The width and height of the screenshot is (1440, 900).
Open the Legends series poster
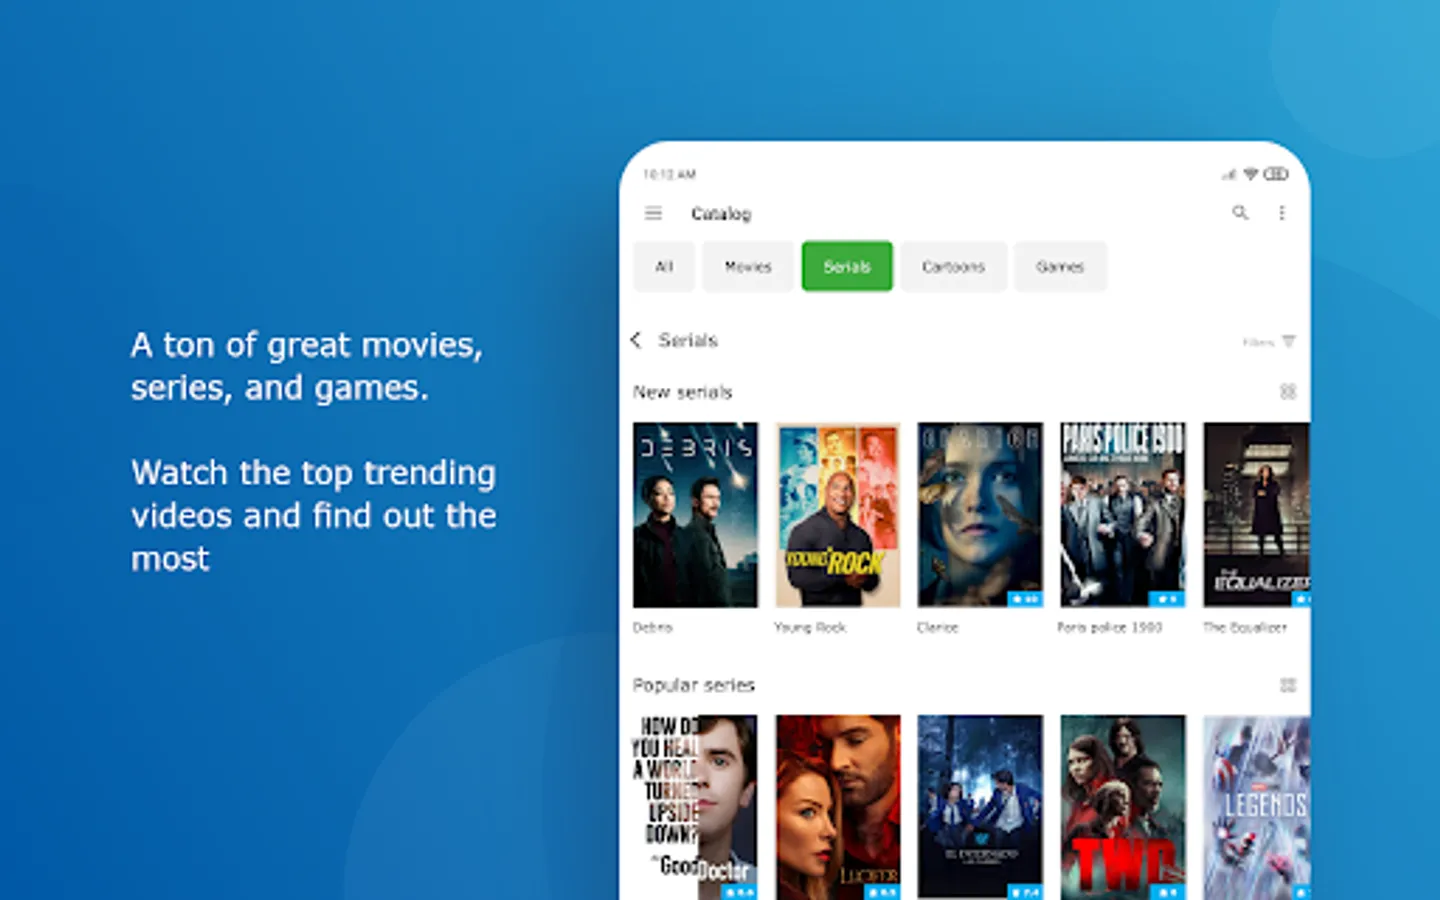pyautogui.click(x=1256, y=807)
